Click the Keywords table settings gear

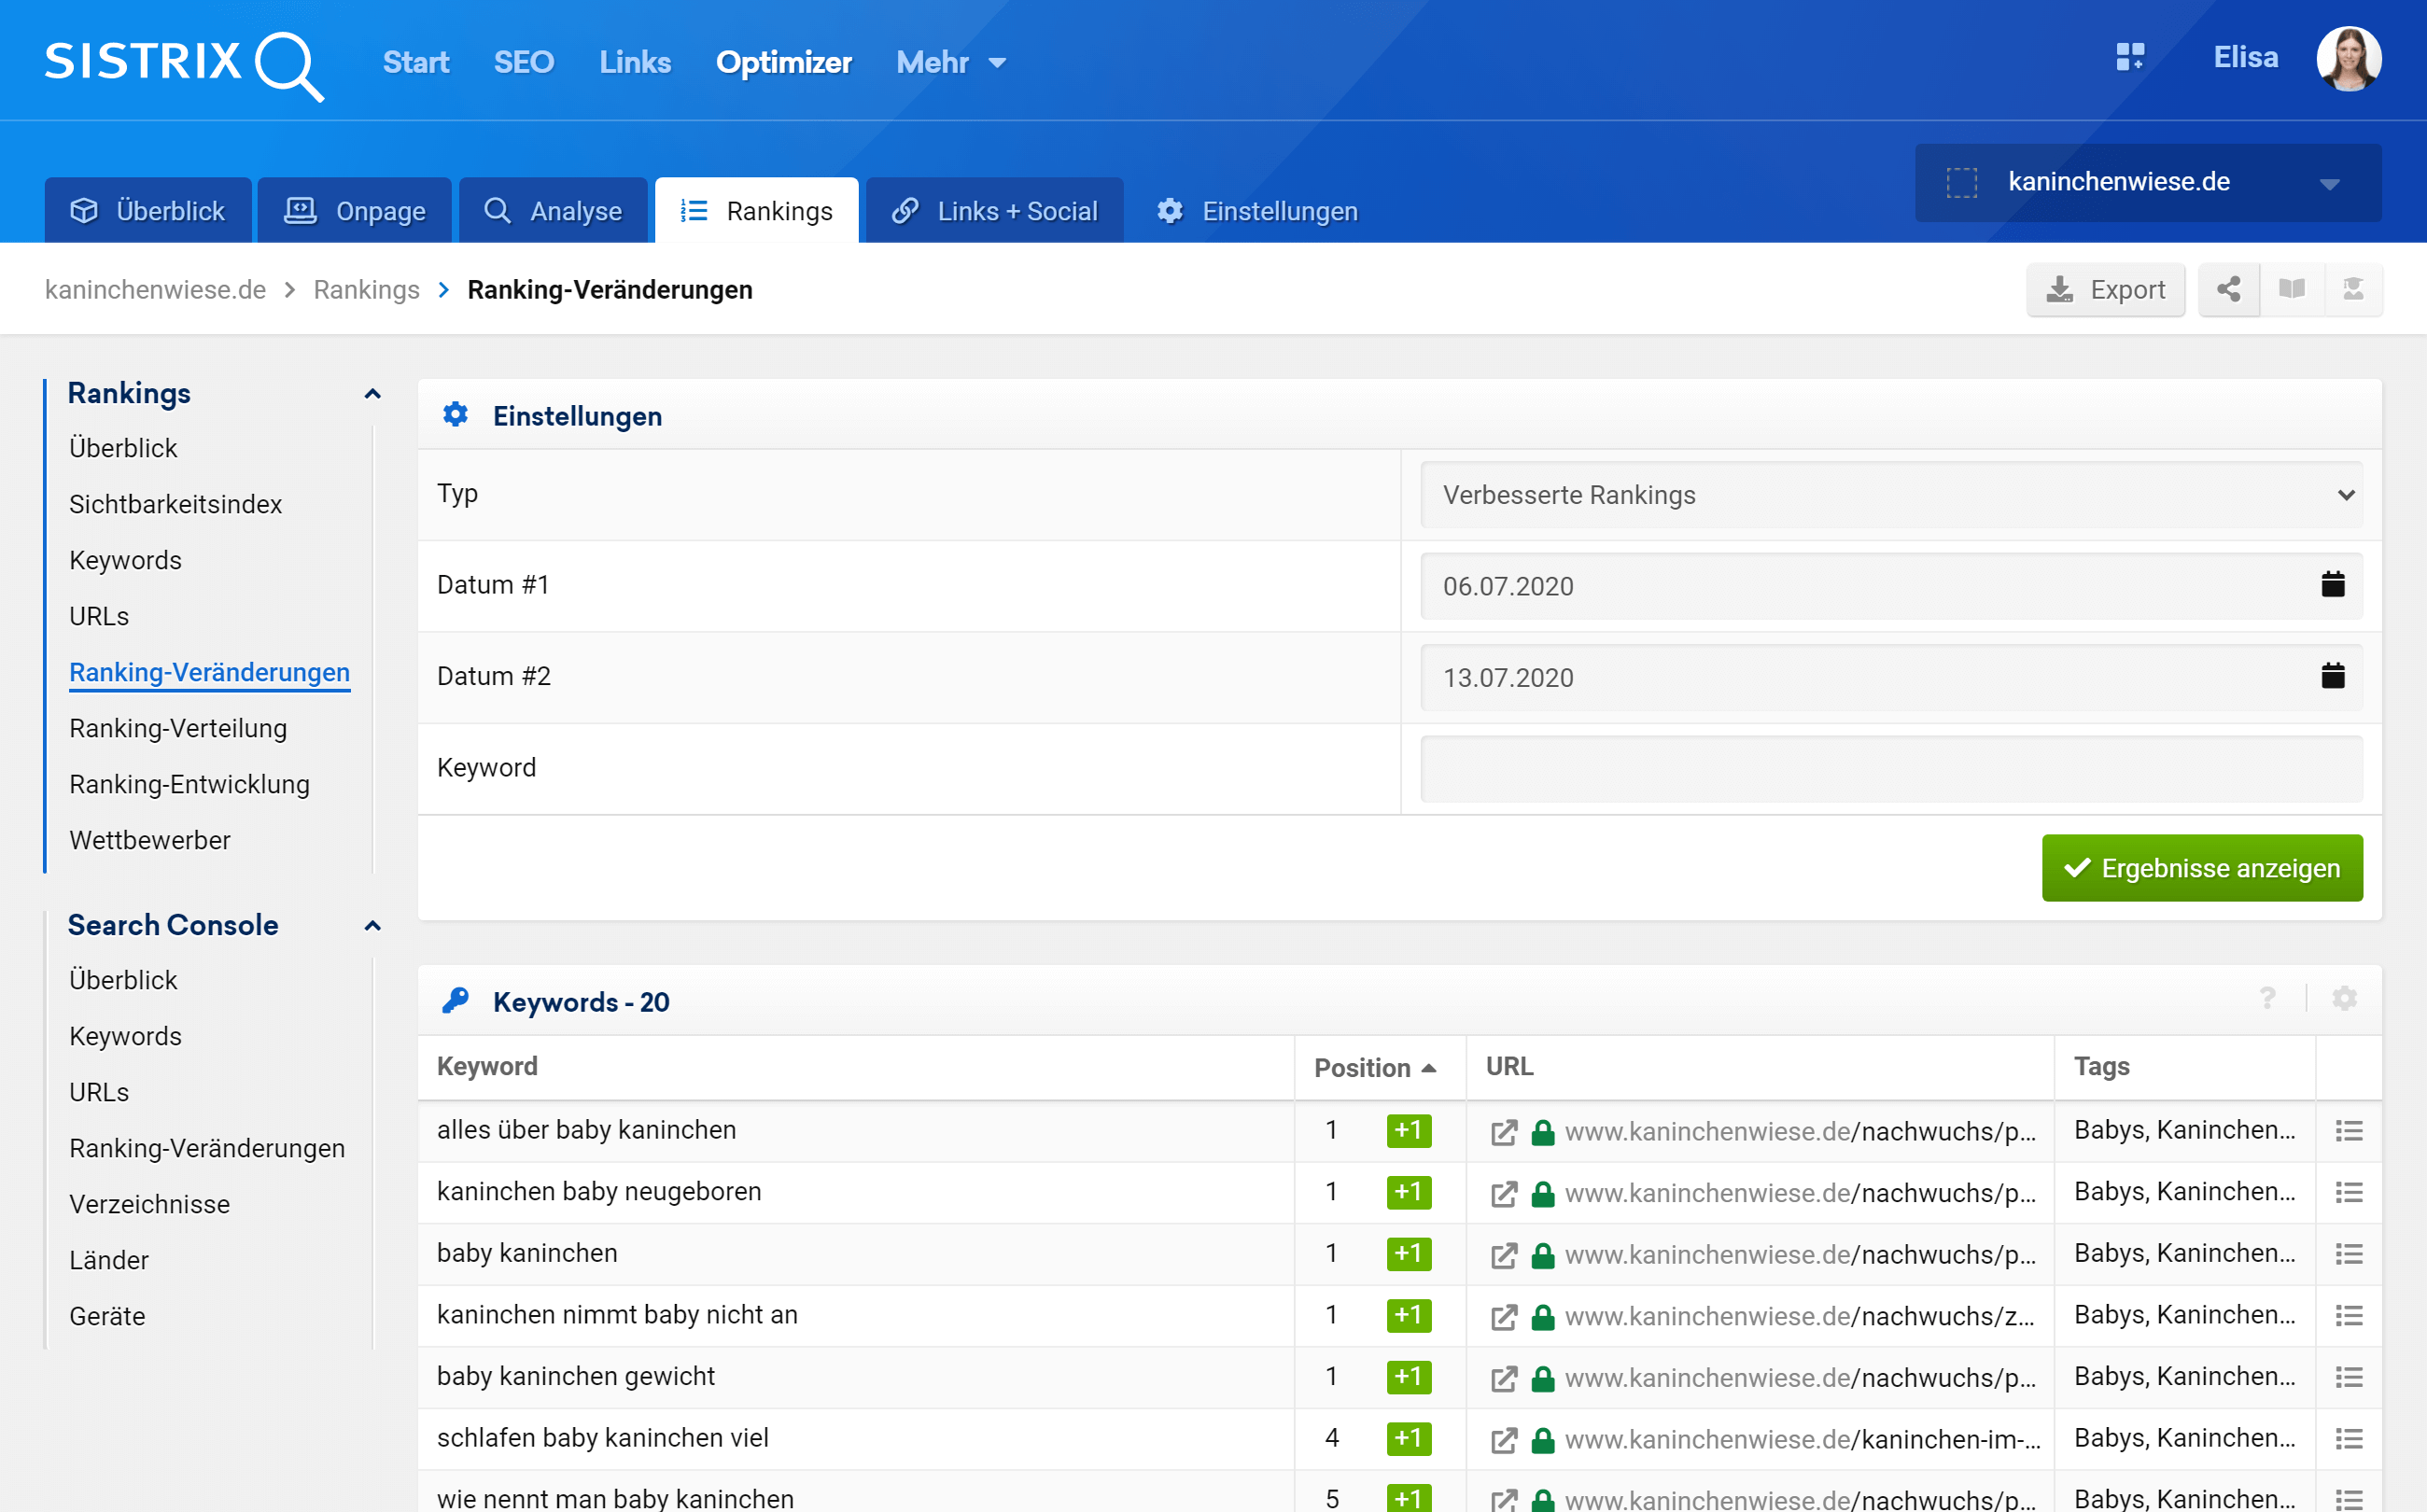click(2344, 999)
